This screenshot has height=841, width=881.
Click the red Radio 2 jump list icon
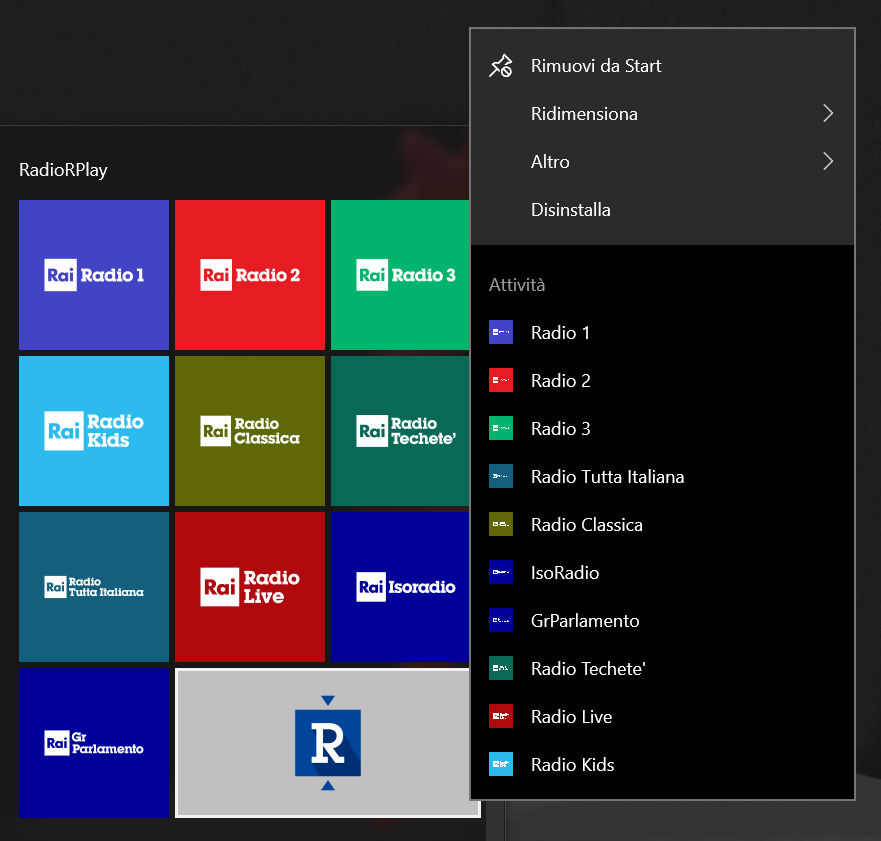pos(501,380)
